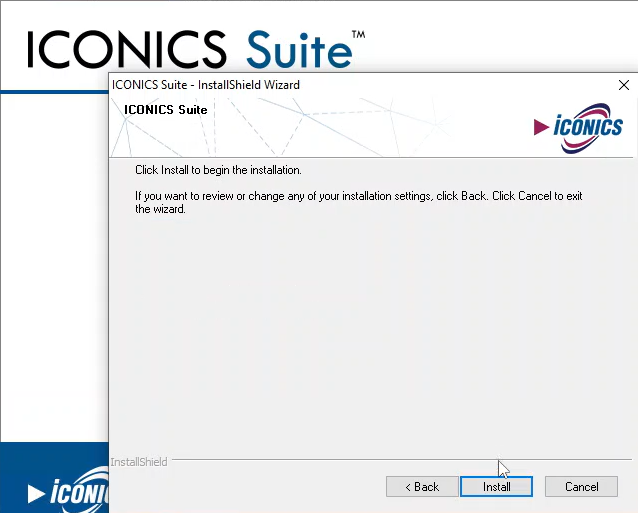
Task: Click the review or change settings paragraph
Action: 358,202
